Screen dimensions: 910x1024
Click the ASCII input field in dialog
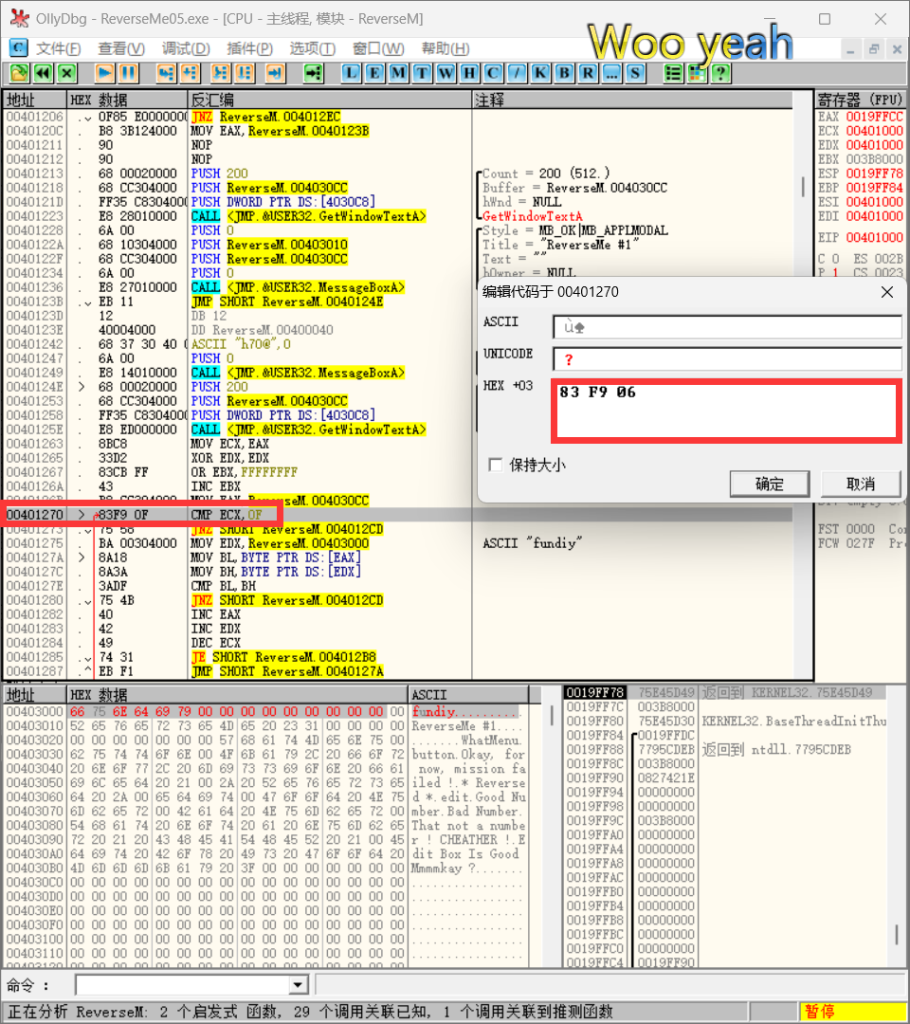click(726, 326)
